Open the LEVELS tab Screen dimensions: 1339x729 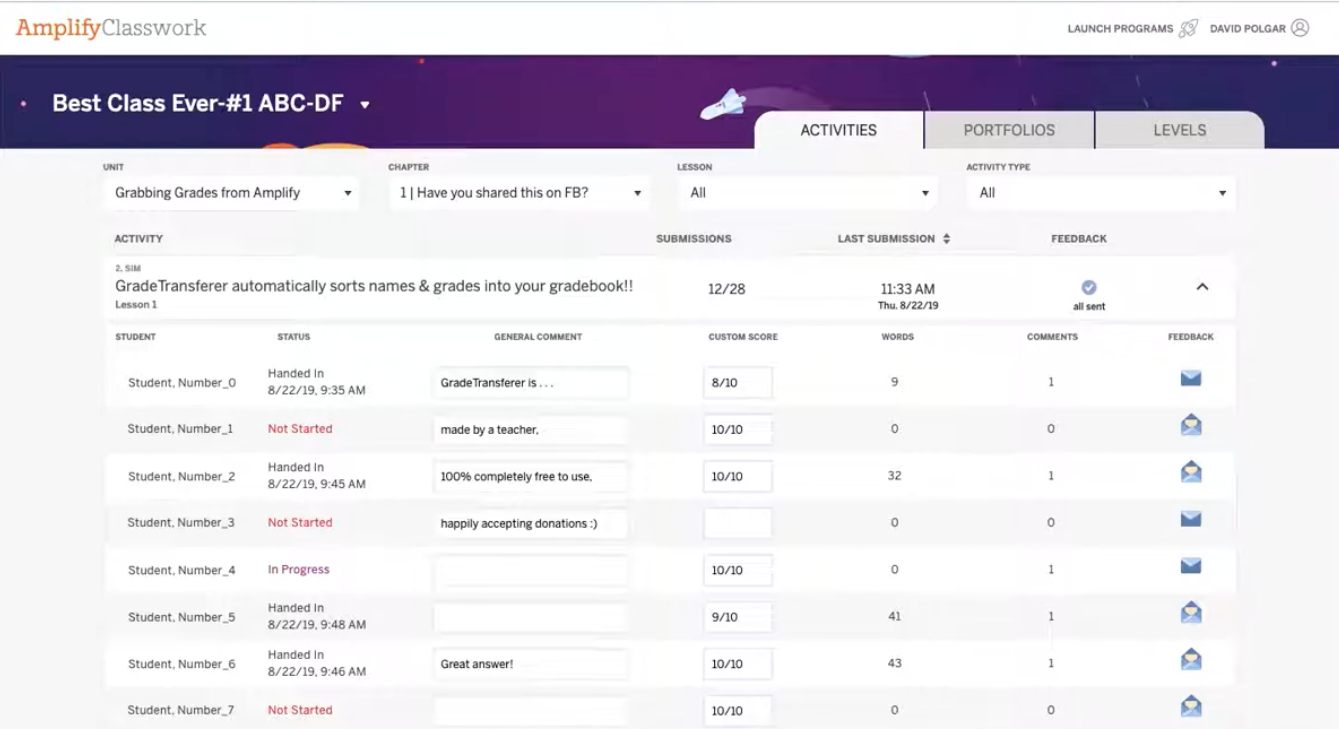pyautogui.click(x=1180, y=129)
